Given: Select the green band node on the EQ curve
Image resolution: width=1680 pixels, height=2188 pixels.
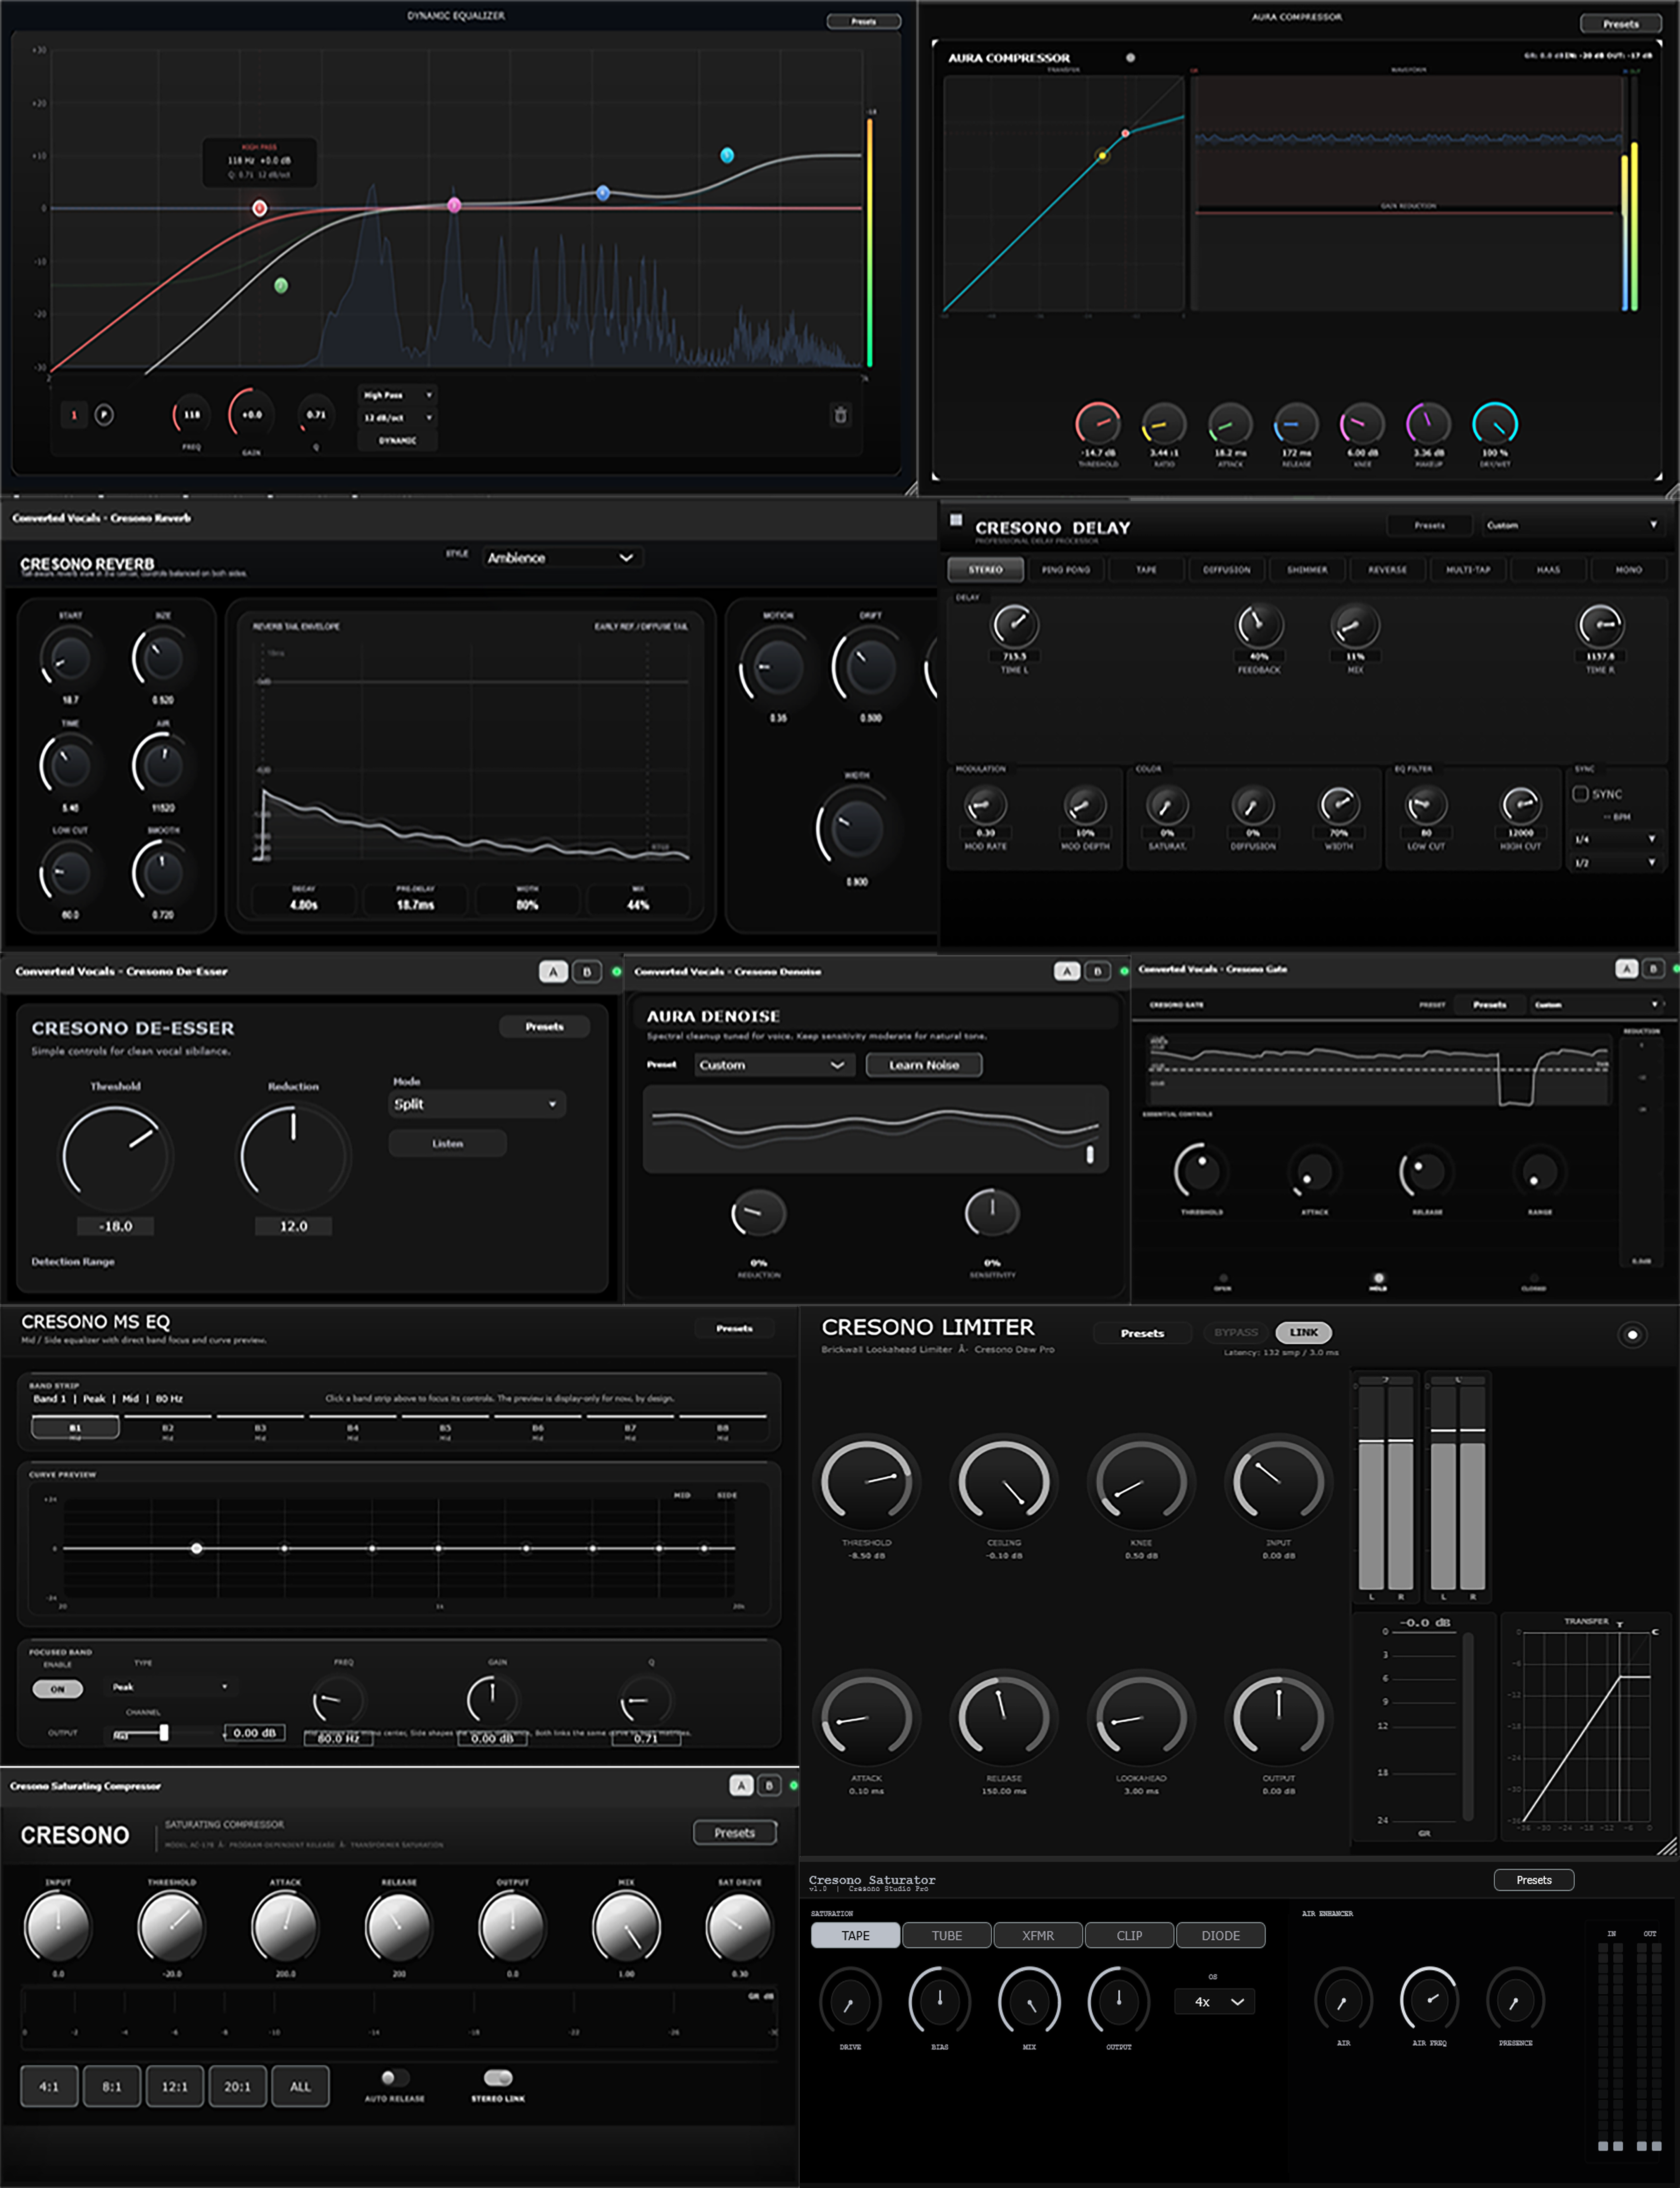Looking at the screenshot, I should pyautogui.click(x=281, y=286).
